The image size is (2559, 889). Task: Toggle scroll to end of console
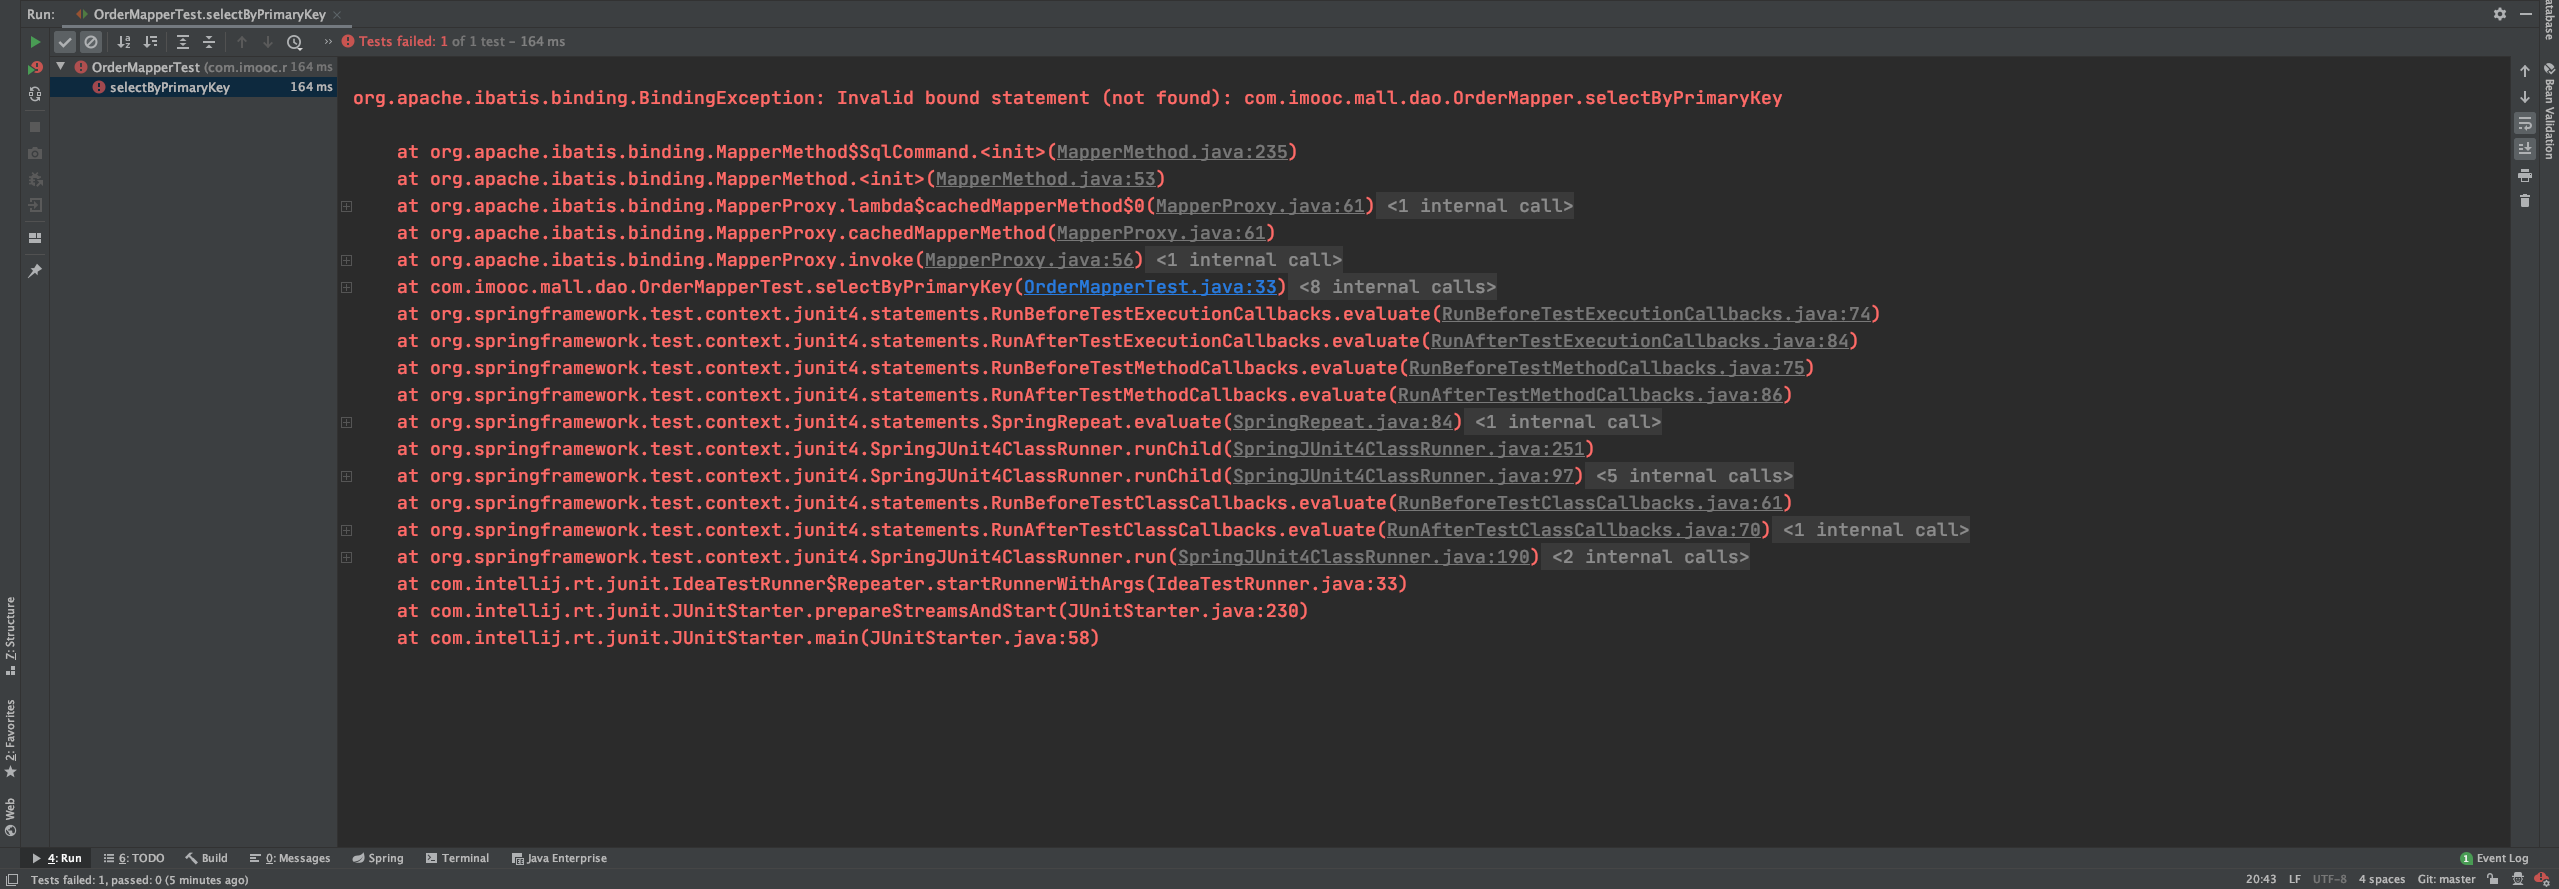(2525, 149)
